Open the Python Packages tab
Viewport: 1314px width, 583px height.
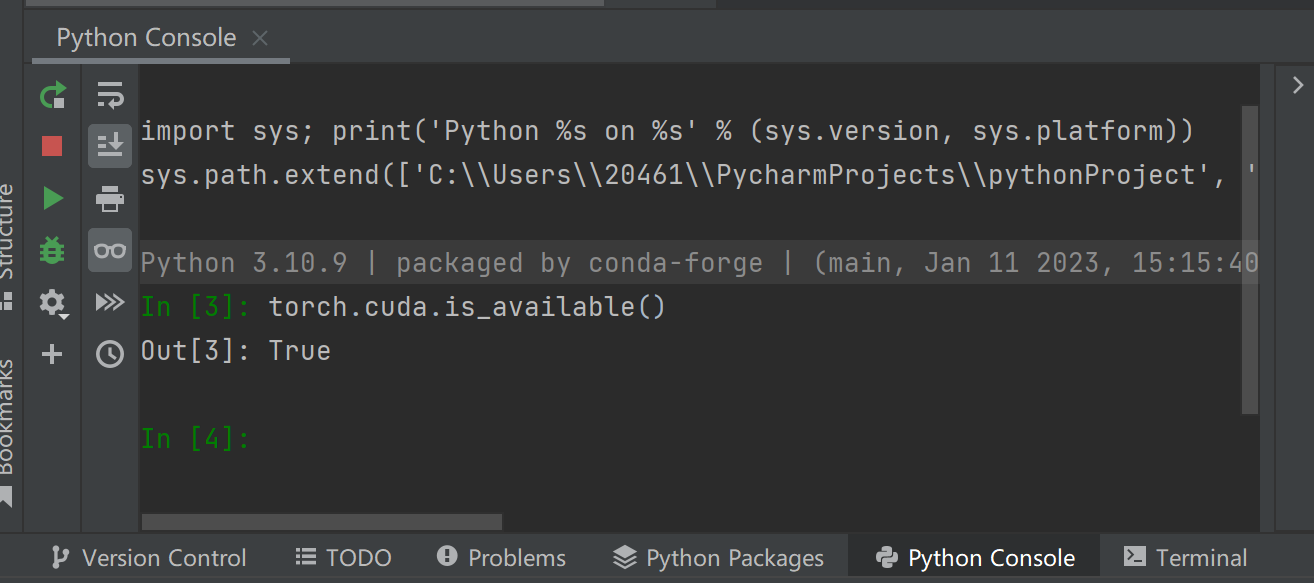click(x=718, y=557)
